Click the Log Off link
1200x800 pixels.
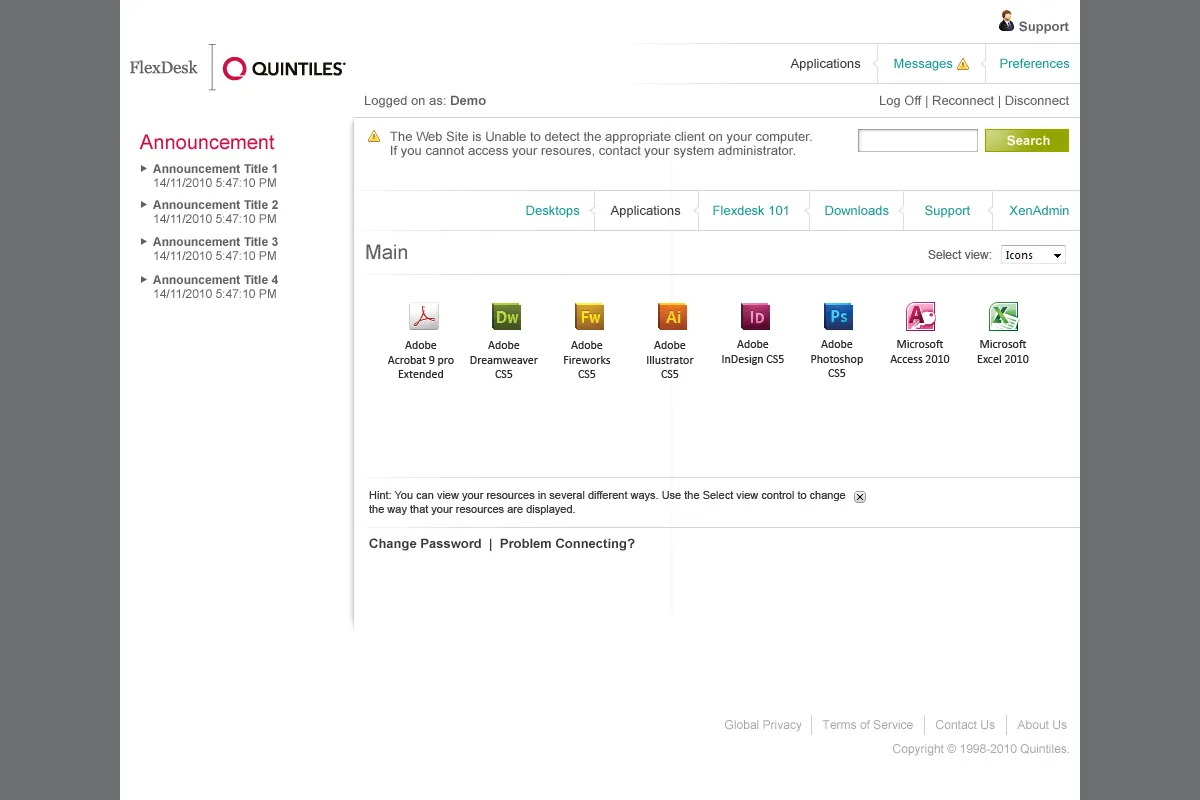click(x=900, y=101)
